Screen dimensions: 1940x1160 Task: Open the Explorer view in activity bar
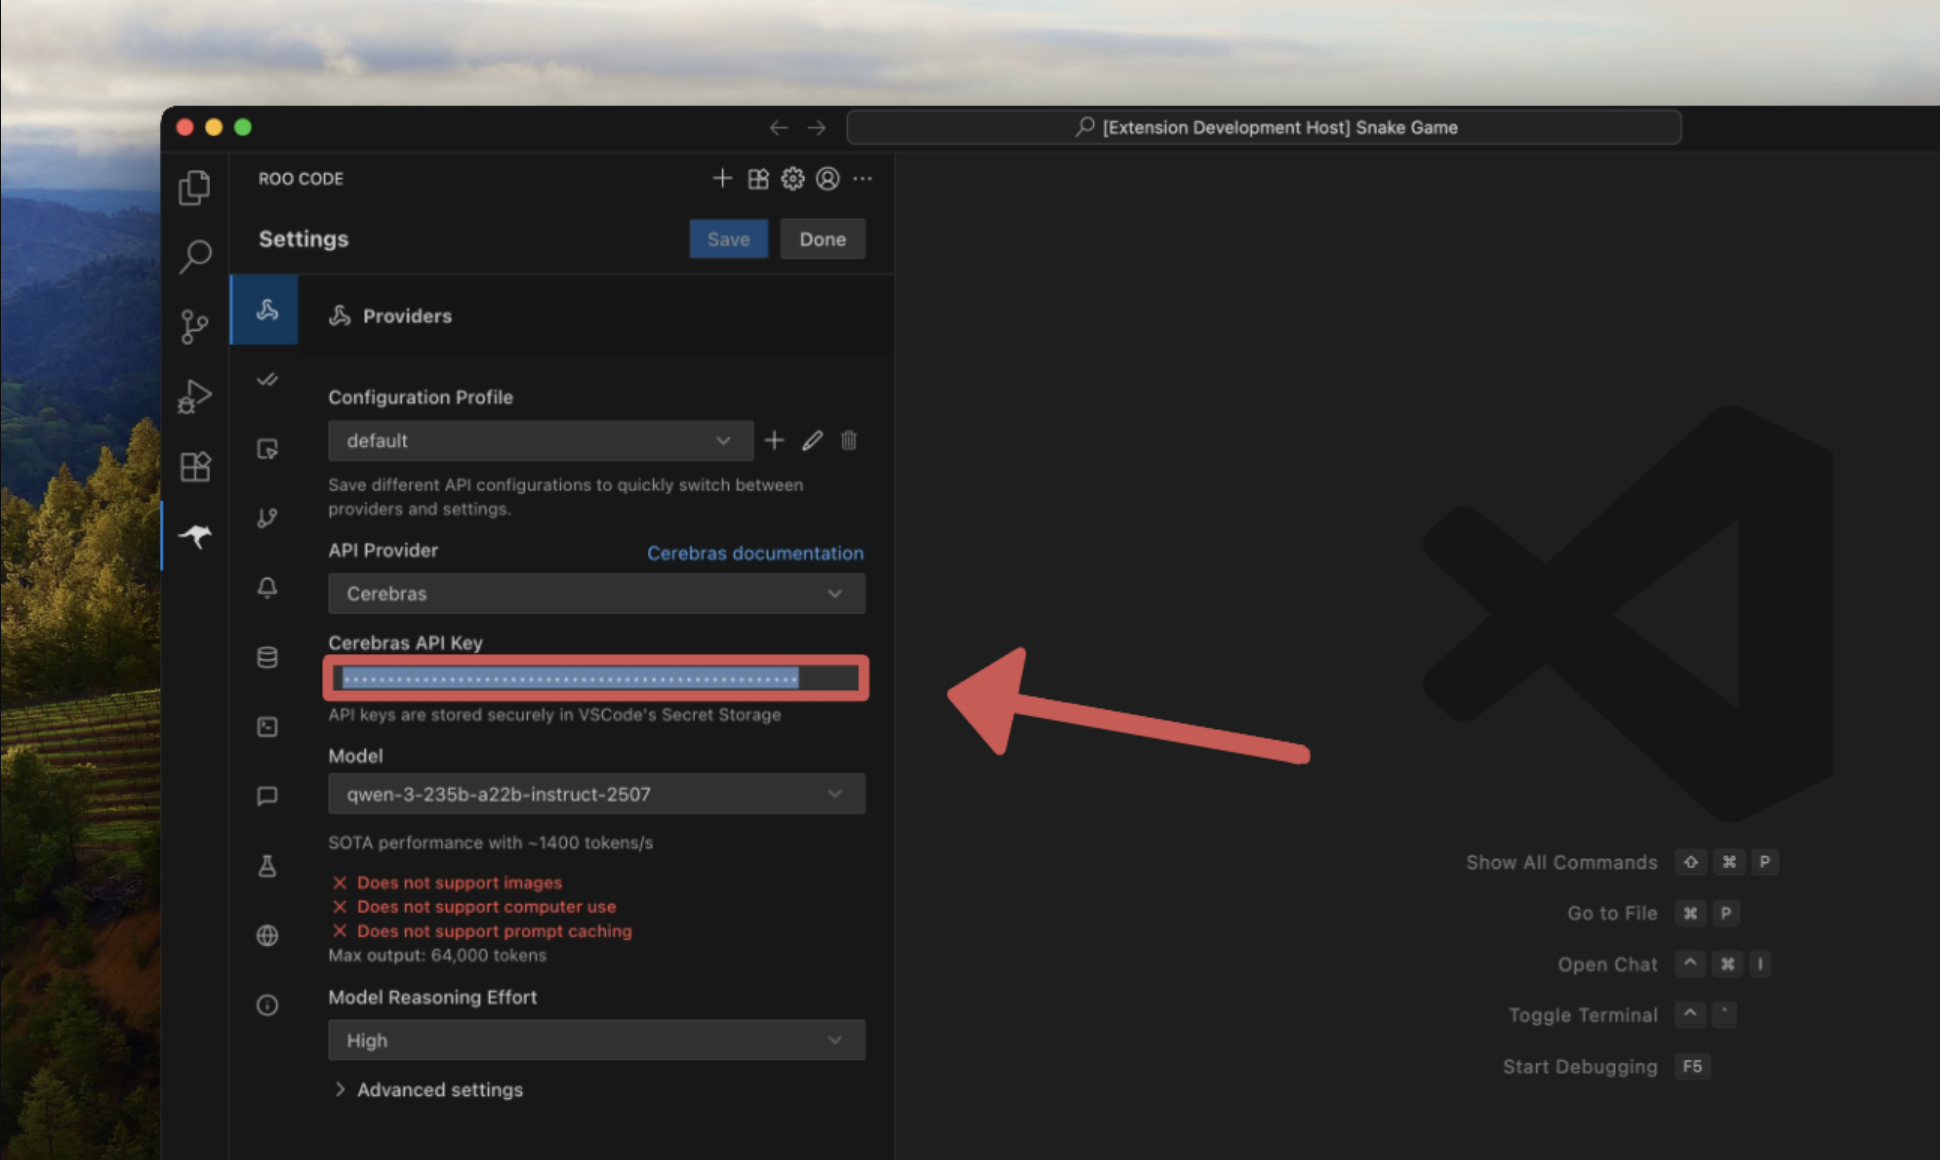(x=194, y=188)
